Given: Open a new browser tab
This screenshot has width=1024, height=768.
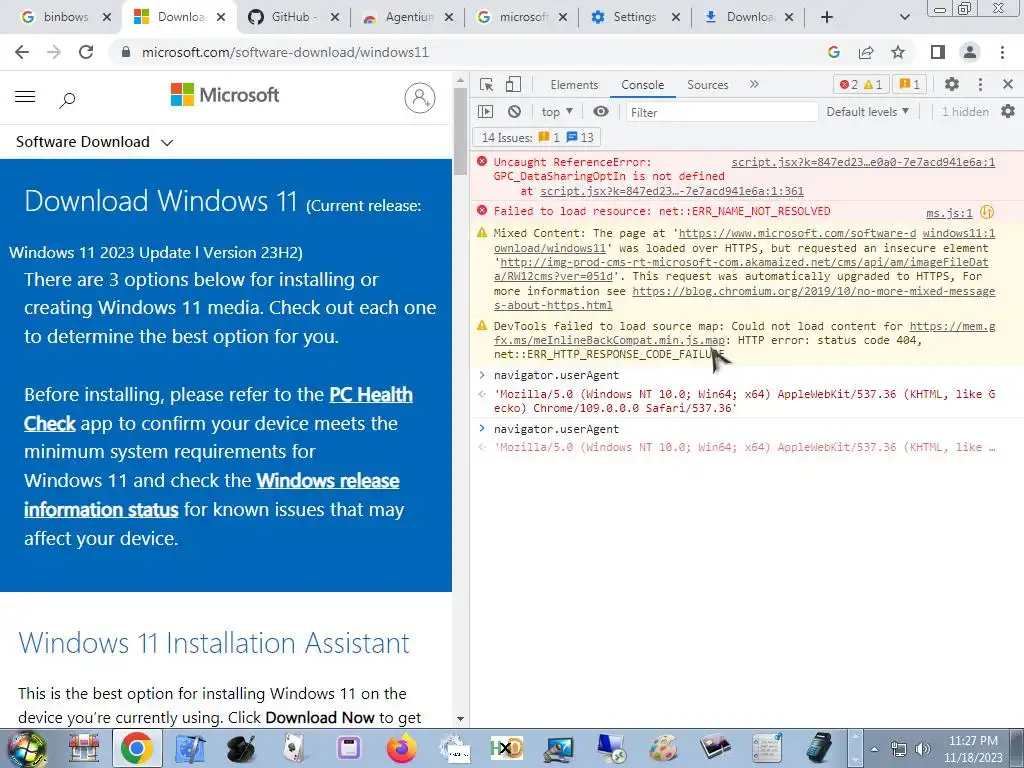Looking at the screenshot, I should (827, 17).
